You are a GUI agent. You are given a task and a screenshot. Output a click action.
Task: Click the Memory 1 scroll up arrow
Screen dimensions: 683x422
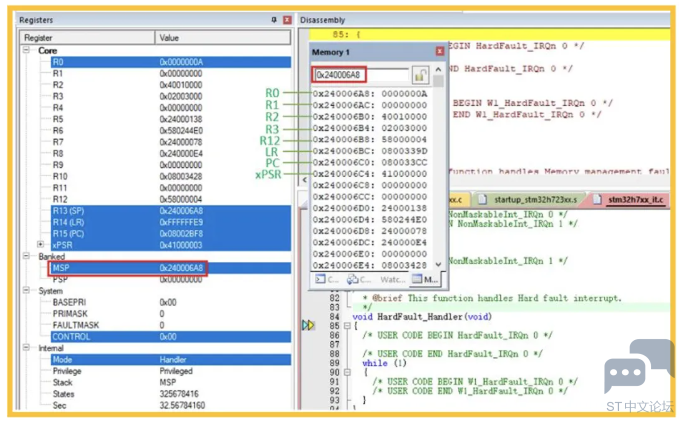coord(439,70)
